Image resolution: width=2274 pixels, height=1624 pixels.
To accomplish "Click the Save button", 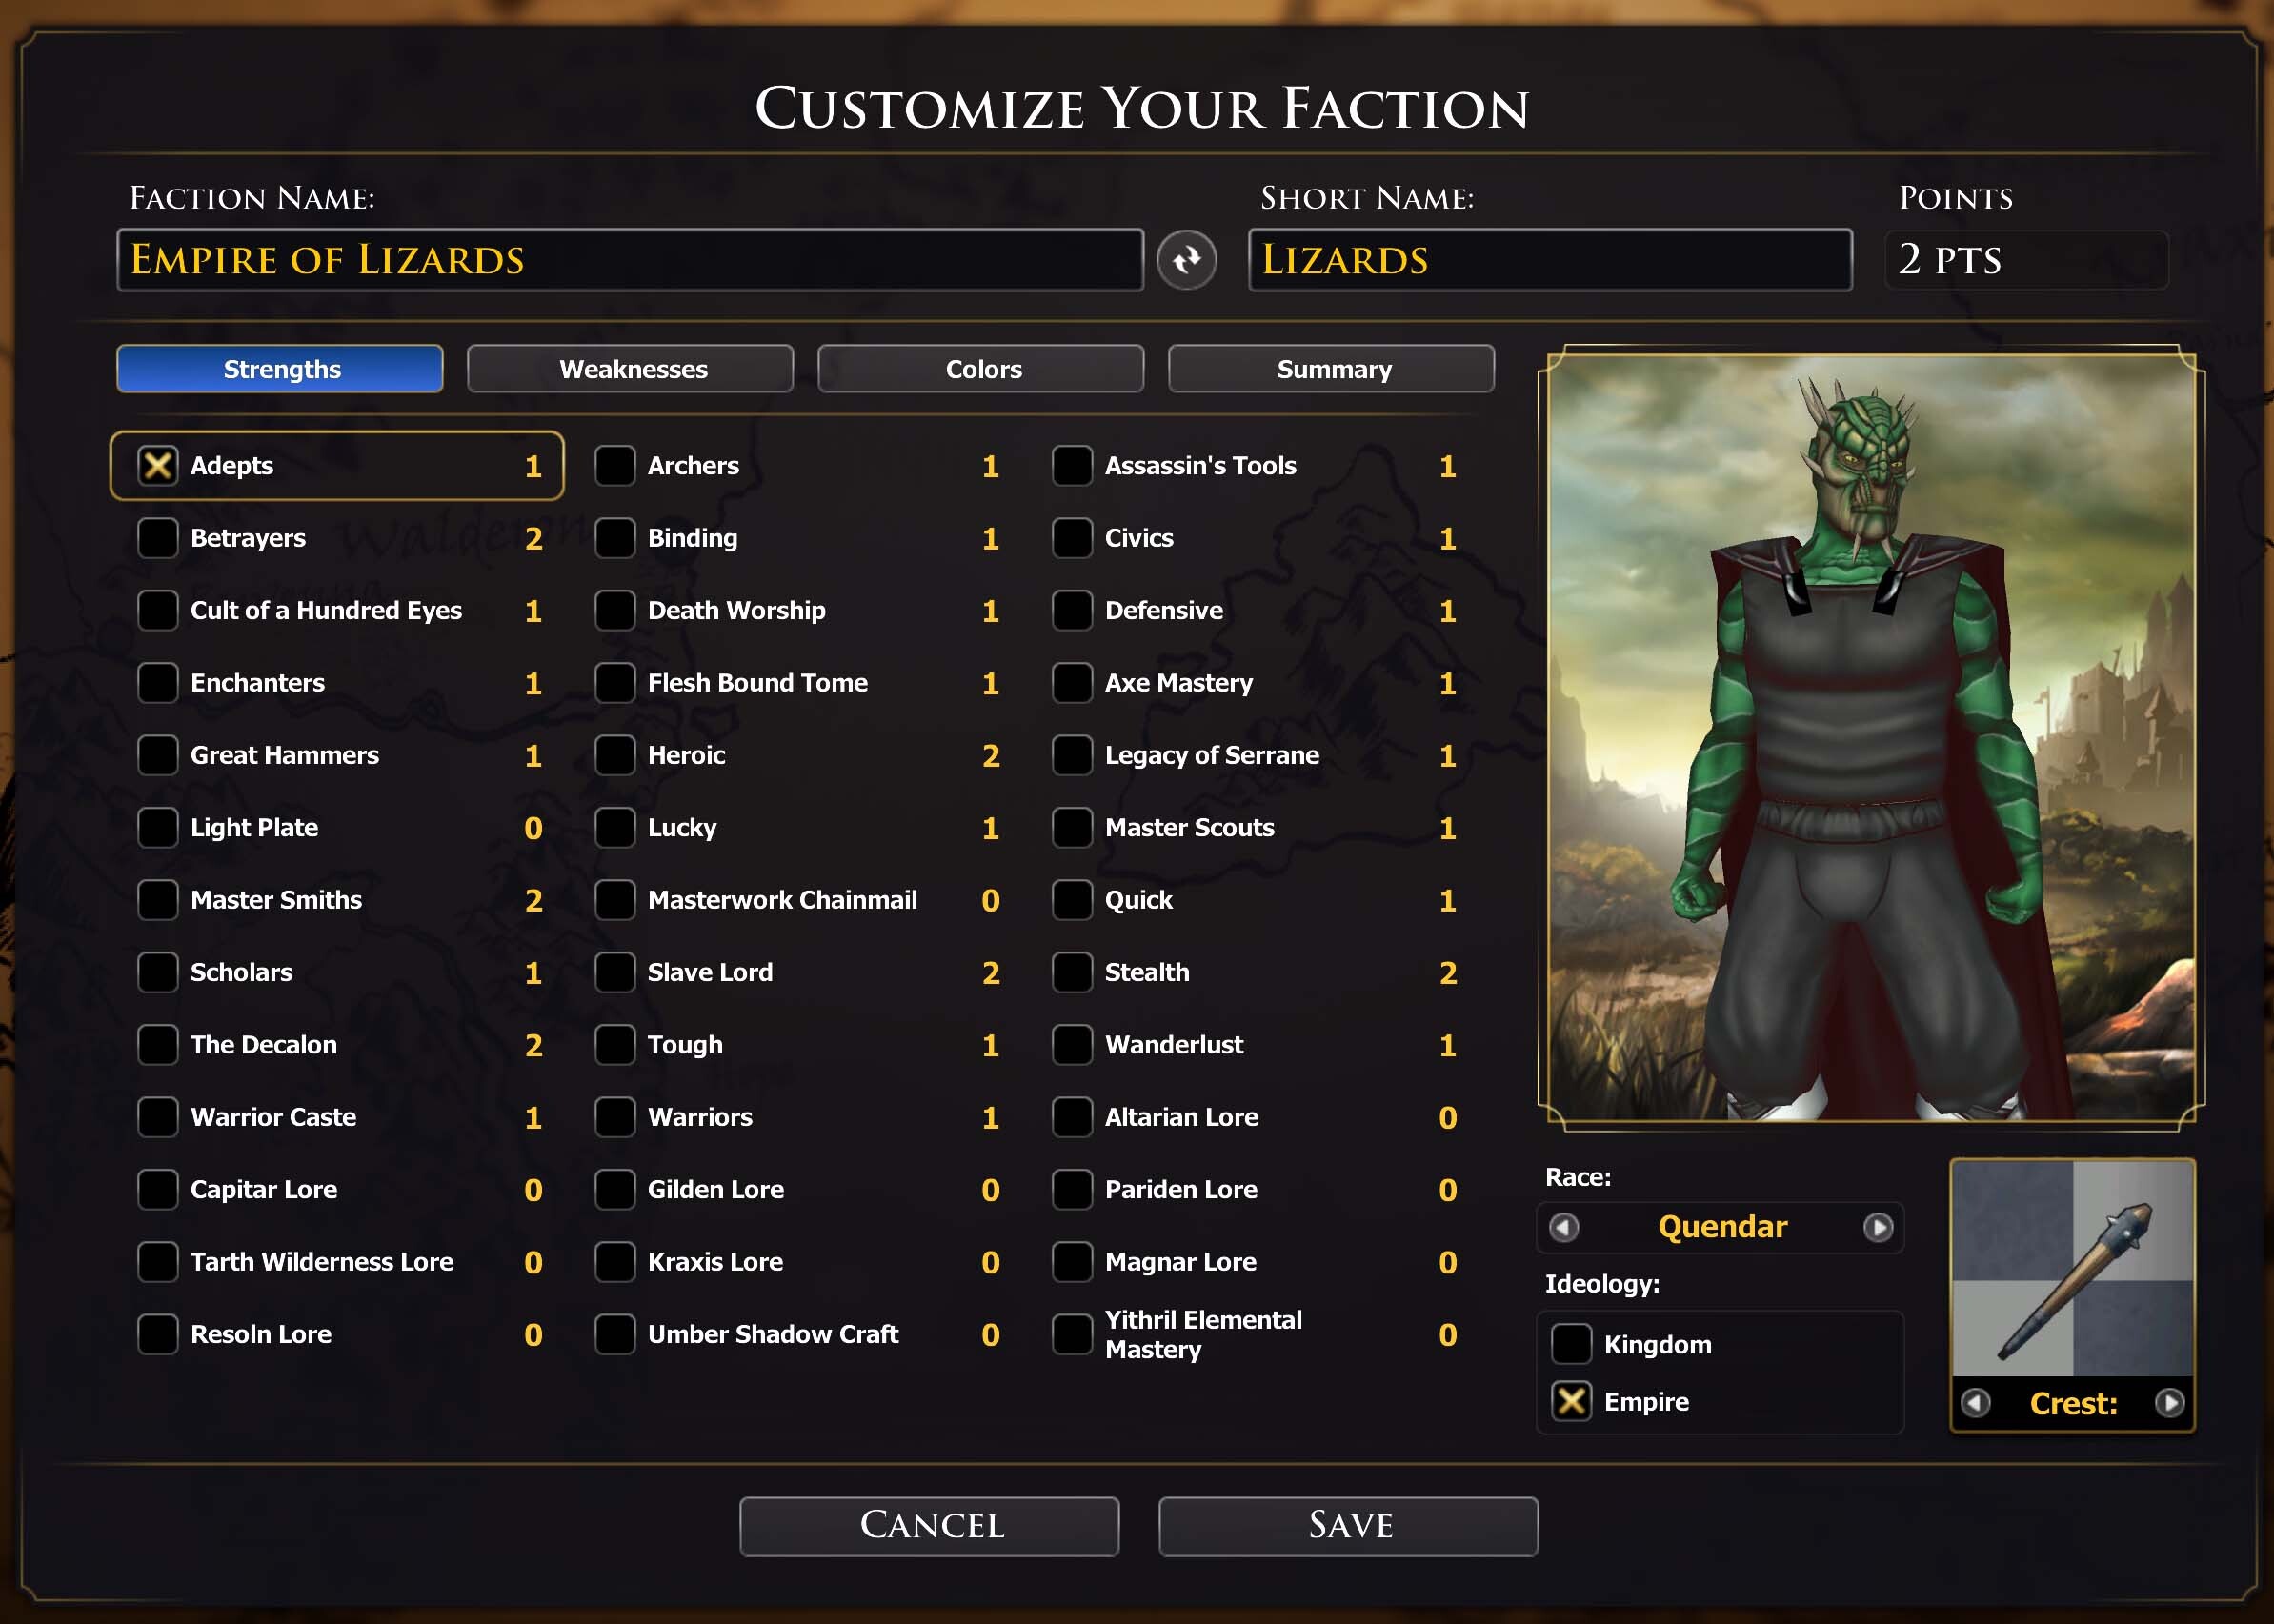I will [x=1348, y=1526].
